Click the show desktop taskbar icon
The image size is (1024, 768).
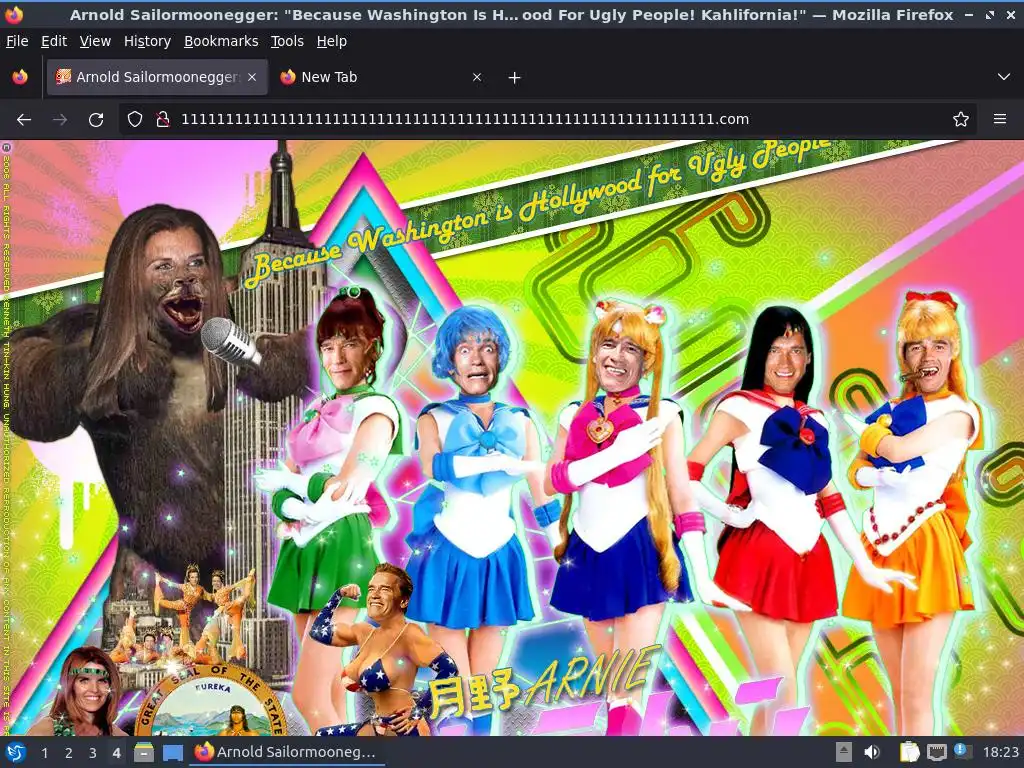(172, 753)
